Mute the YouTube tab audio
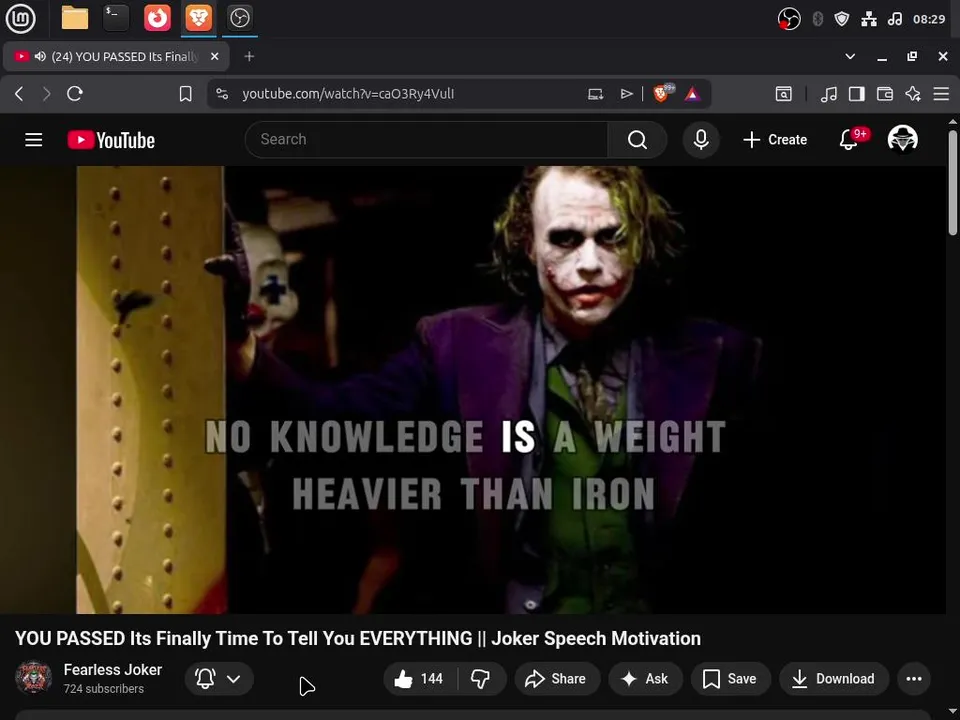Screen dimensions: 960x720 pyautogui.click(x=40, y=56)
